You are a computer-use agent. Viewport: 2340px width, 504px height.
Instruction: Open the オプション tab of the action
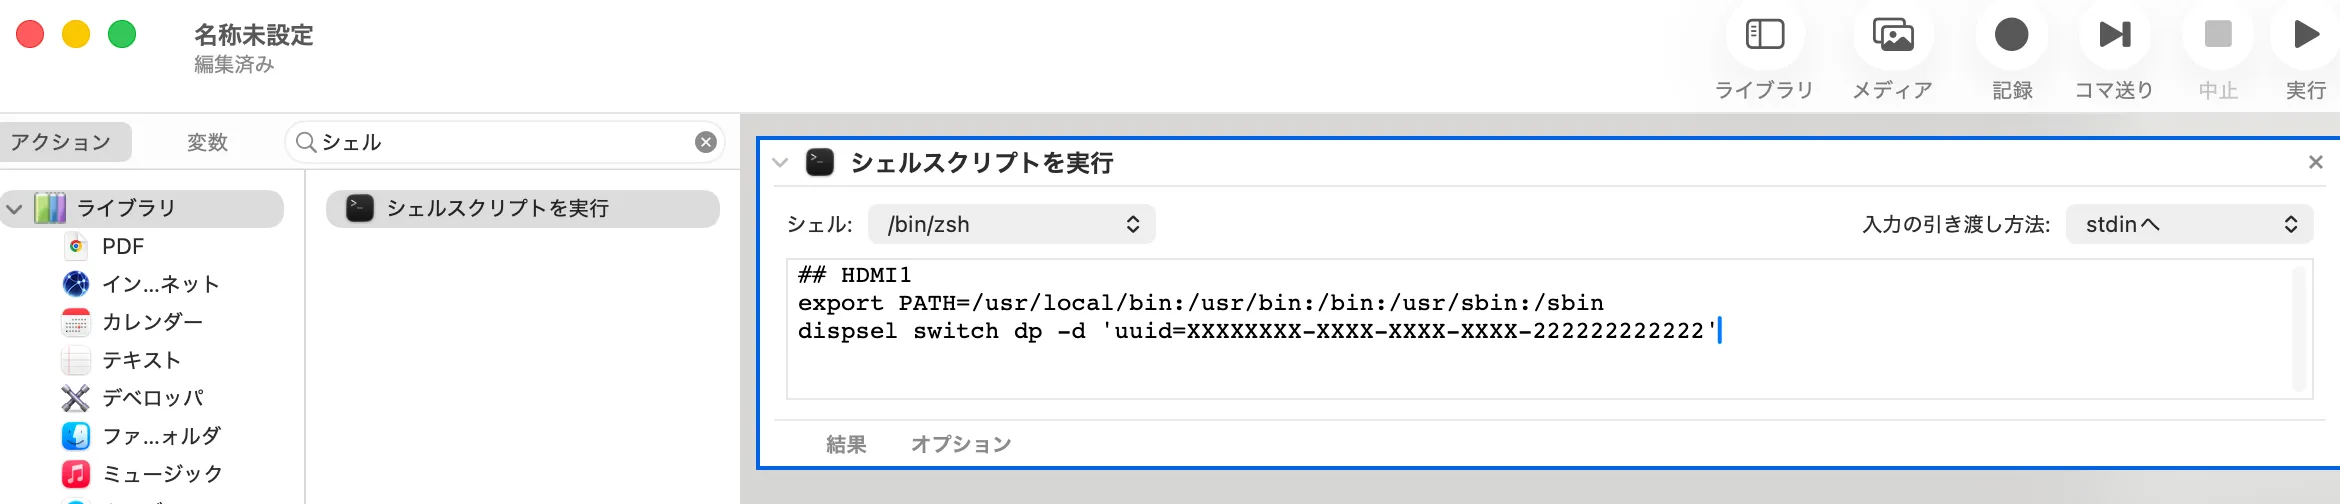(961, 444)
